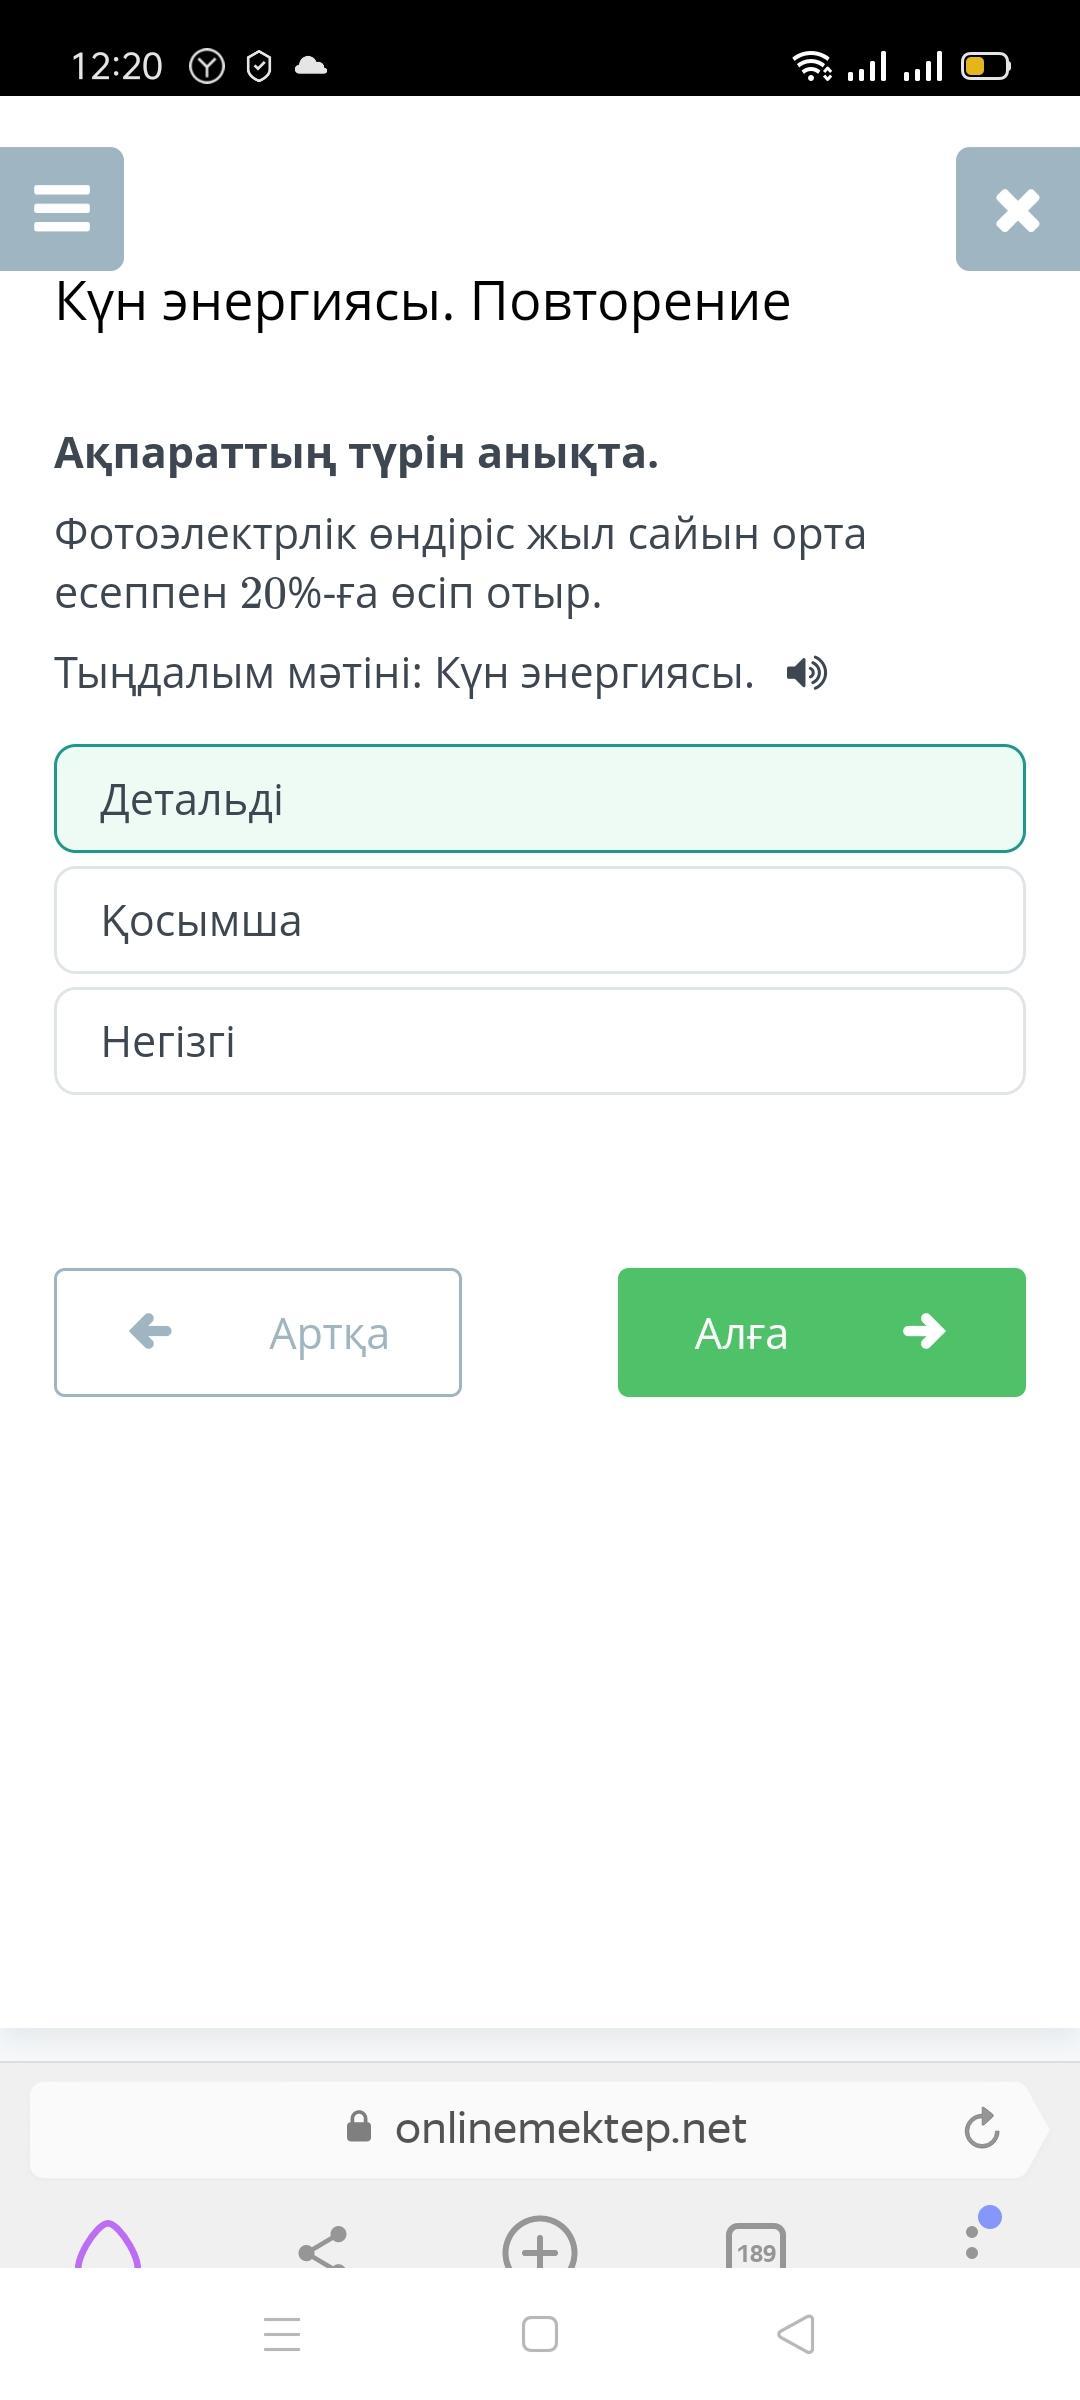Tap the onlinemektep.net address bar

[x=570, y=2128]
